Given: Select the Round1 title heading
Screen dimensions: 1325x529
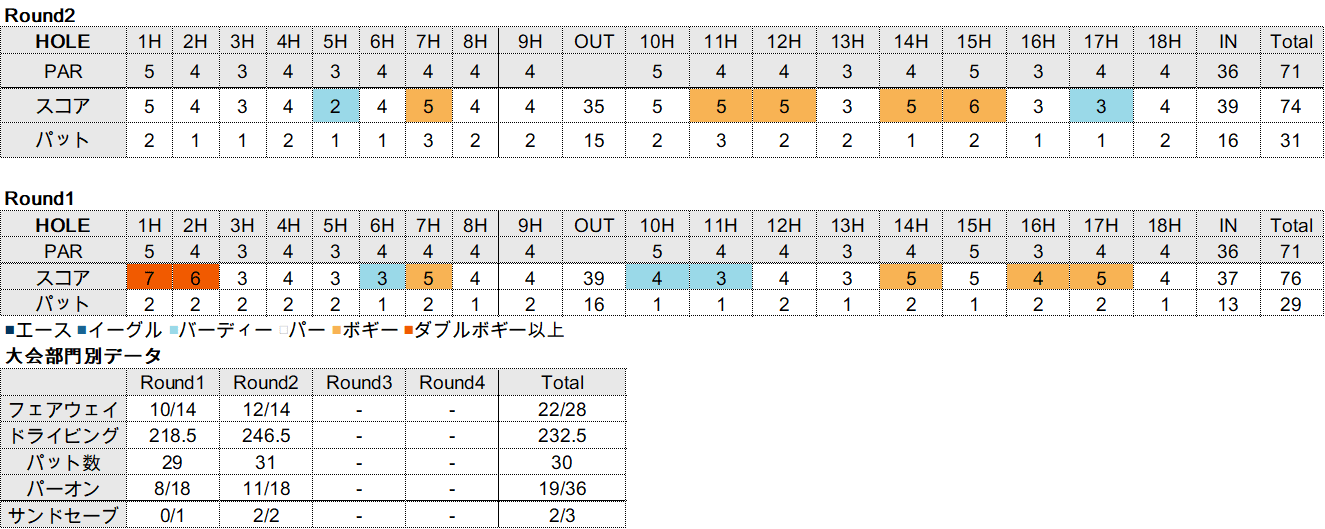Looking at the screenshot, I should 40,199.
